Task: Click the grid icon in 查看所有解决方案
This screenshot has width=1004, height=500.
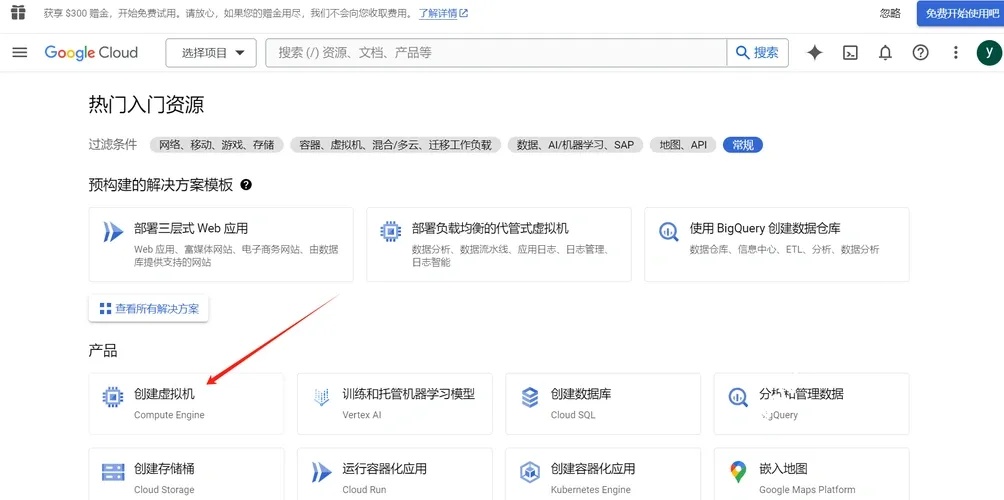Action: point(106,309)
